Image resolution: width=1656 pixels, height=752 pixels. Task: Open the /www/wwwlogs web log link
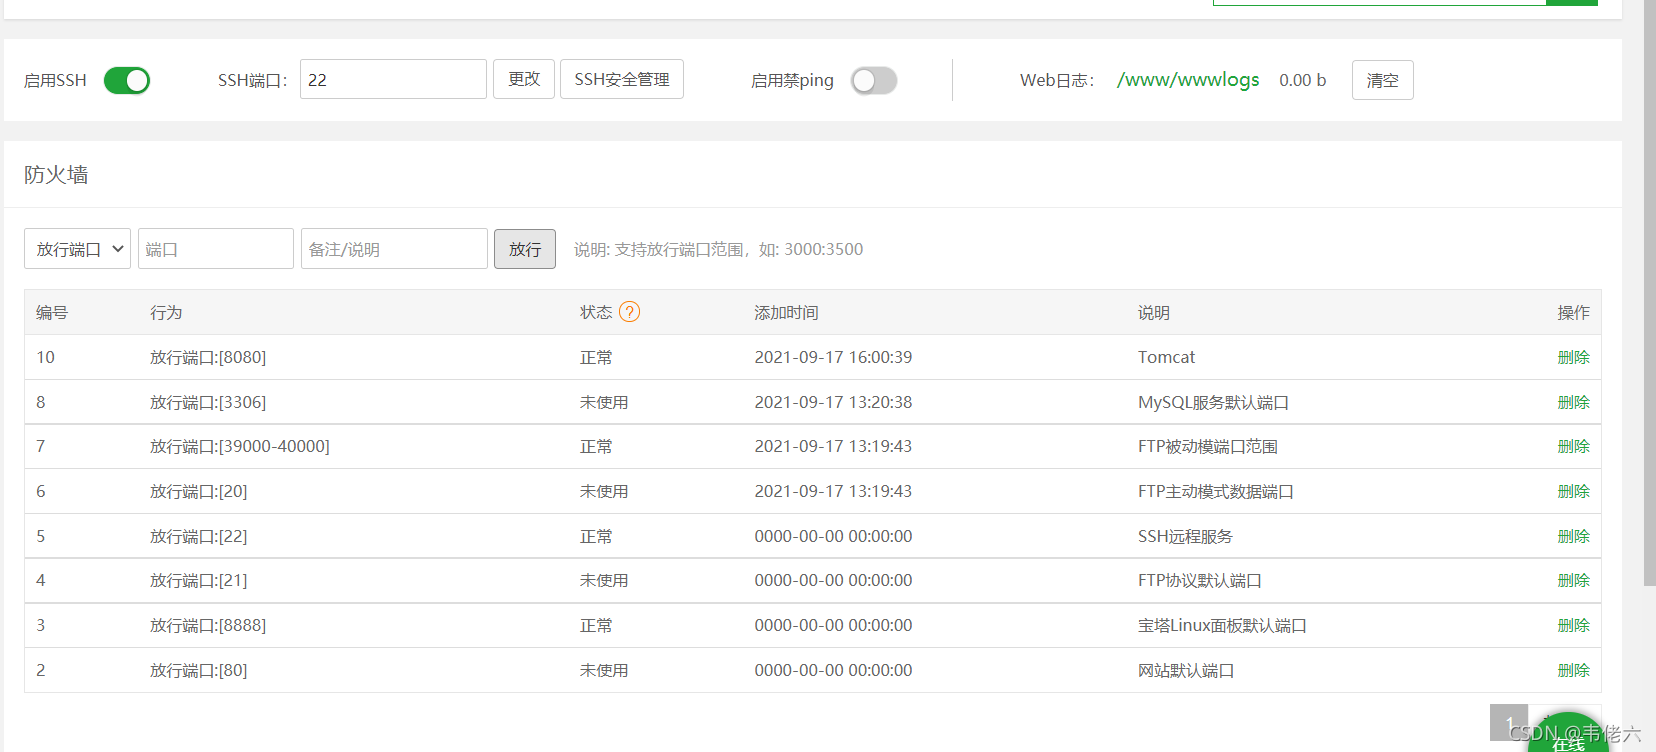pos(1188,80)
